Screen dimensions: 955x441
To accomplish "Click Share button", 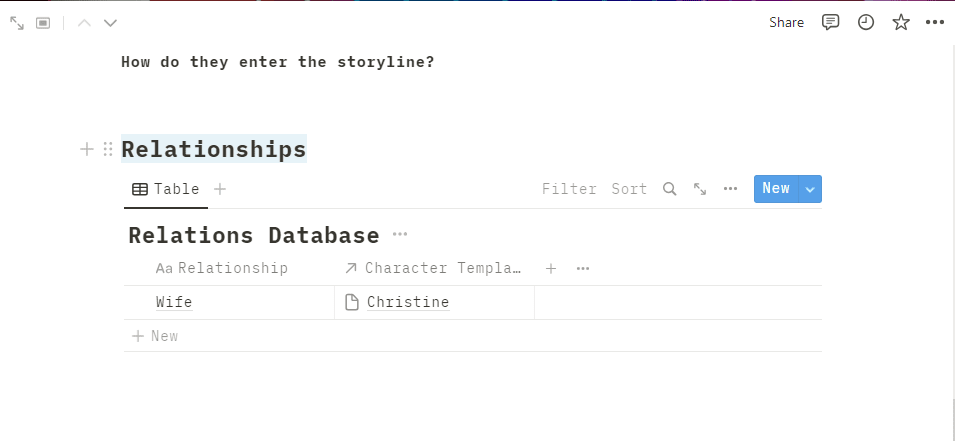I will (x=786, y=22).
